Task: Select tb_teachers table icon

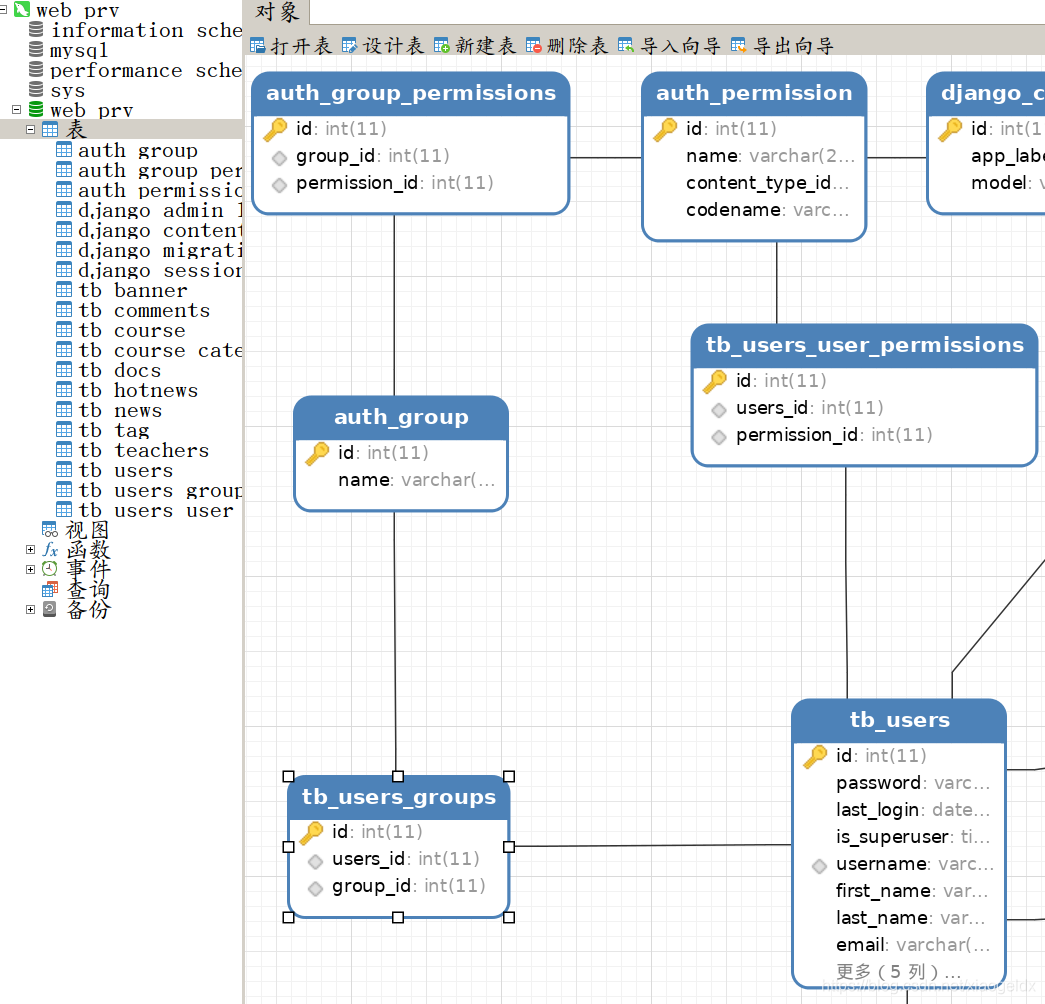Action: point(64,449)
